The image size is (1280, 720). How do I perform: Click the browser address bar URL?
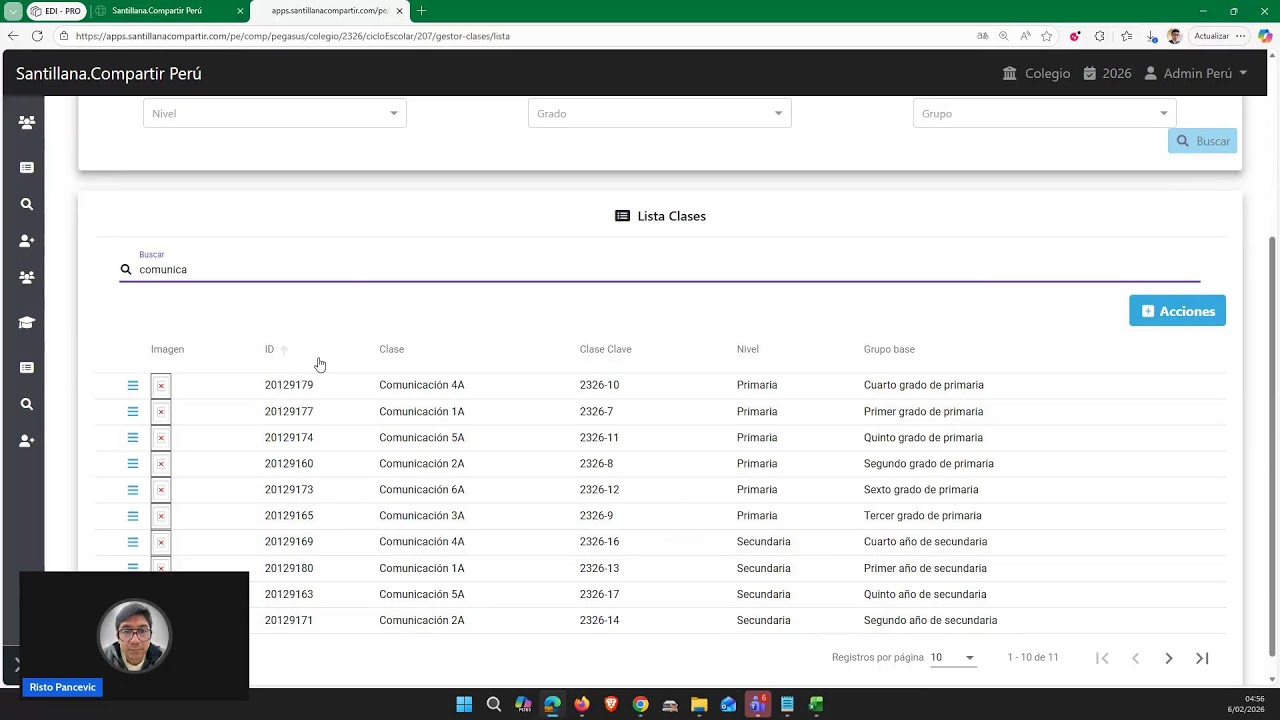(293, 36)
